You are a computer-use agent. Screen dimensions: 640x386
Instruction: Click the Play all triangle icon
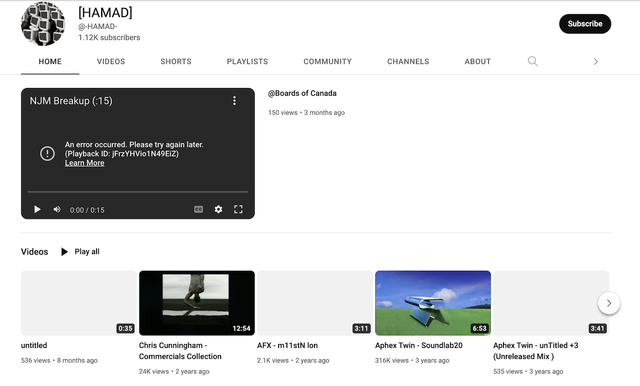tap(64, 252)
